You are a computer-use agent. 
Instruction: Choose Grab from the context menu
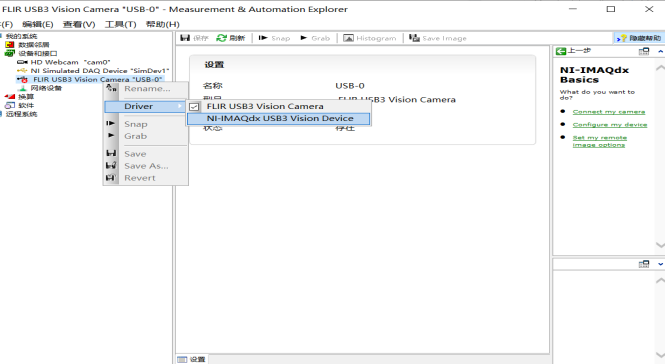[x=145, y=136]
